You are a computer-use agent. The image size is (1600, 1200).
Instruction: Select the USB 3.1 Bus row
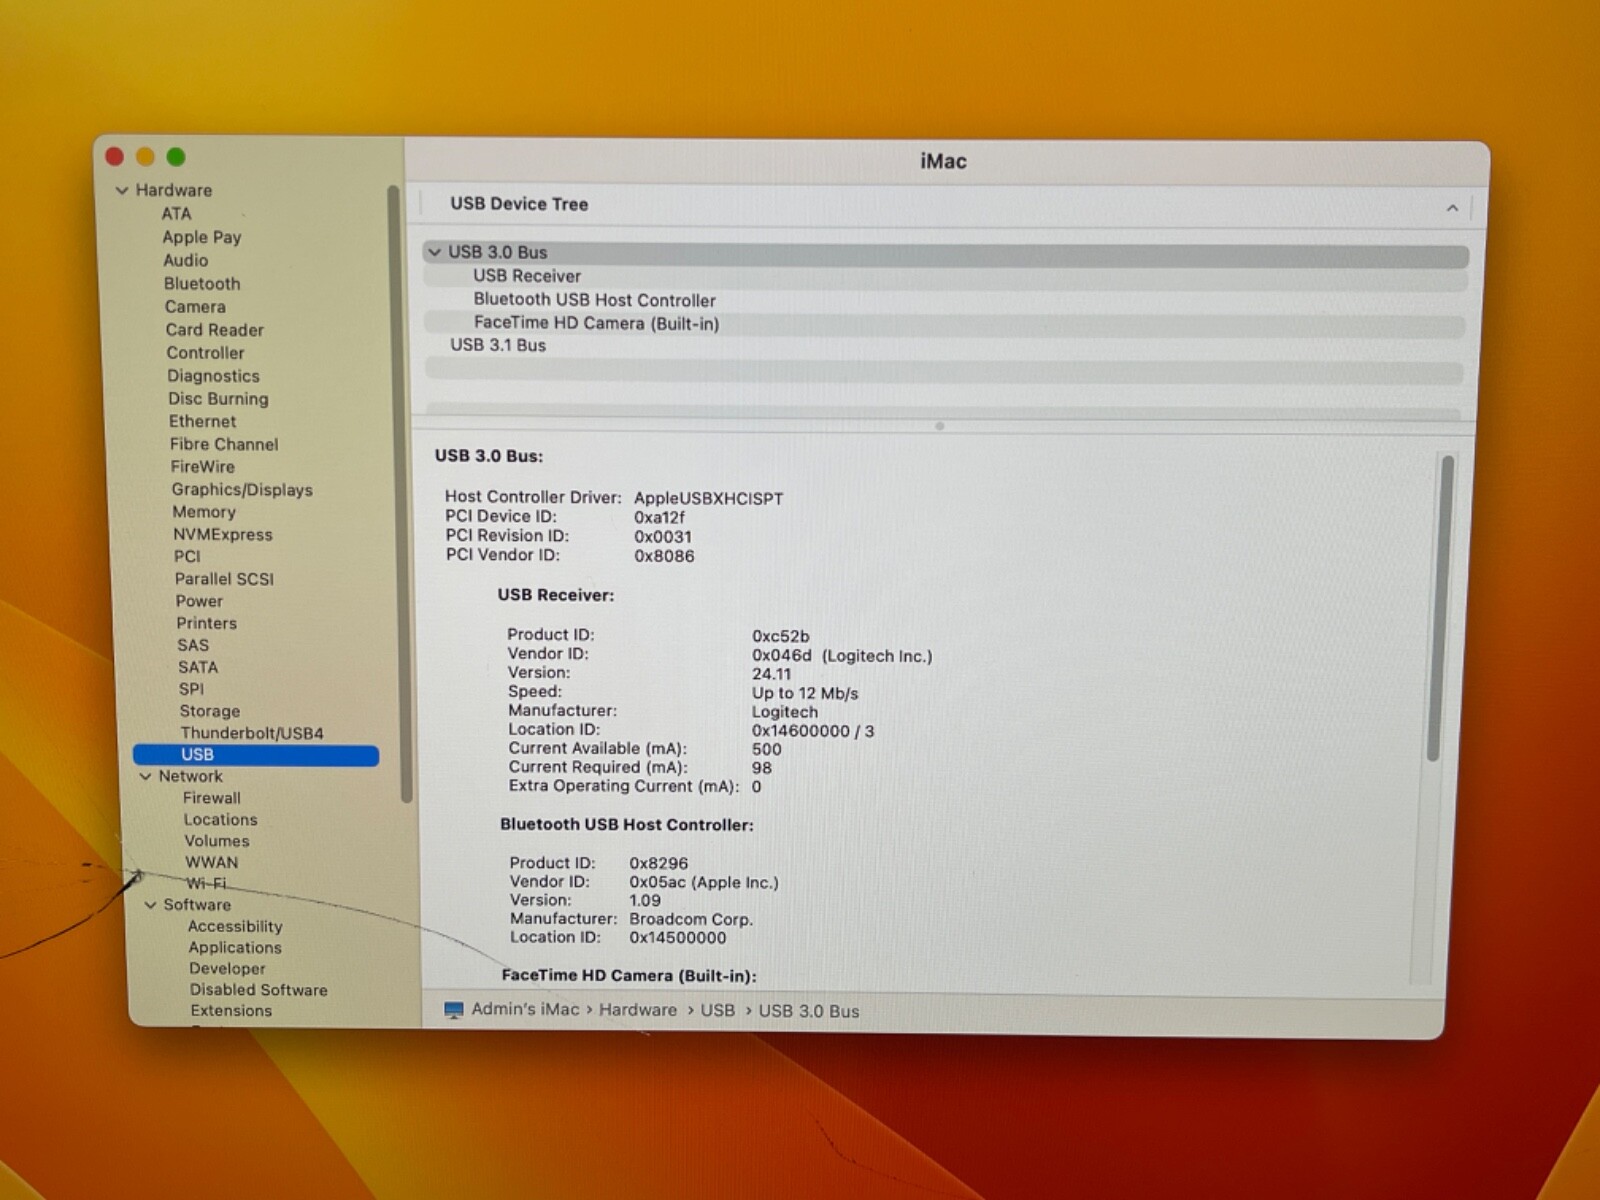tap(498, 345)
